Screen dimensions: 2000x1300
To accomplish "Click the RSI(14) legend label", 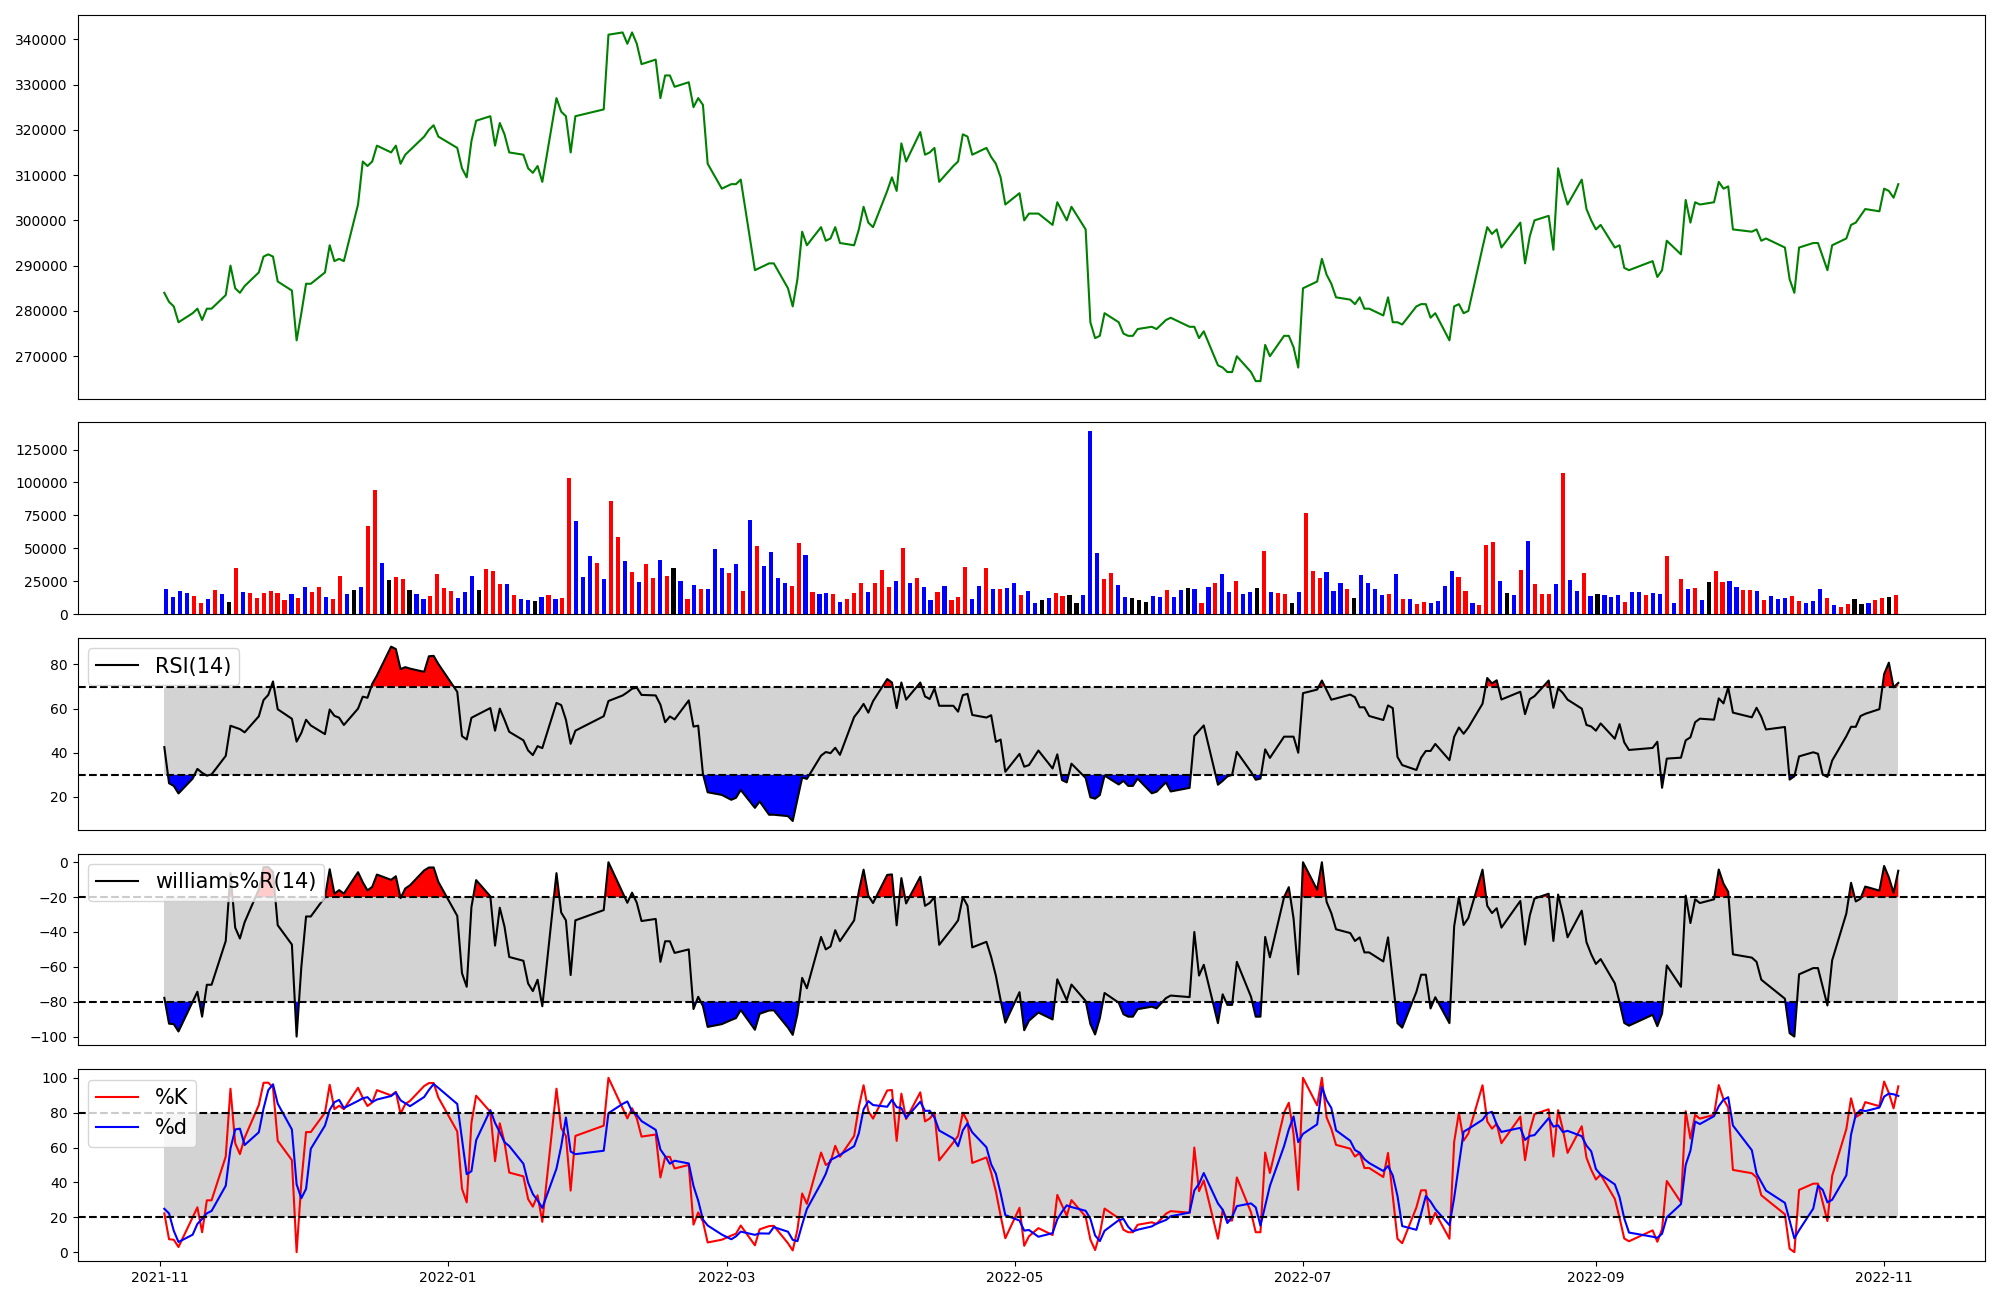I will [192, 666].
